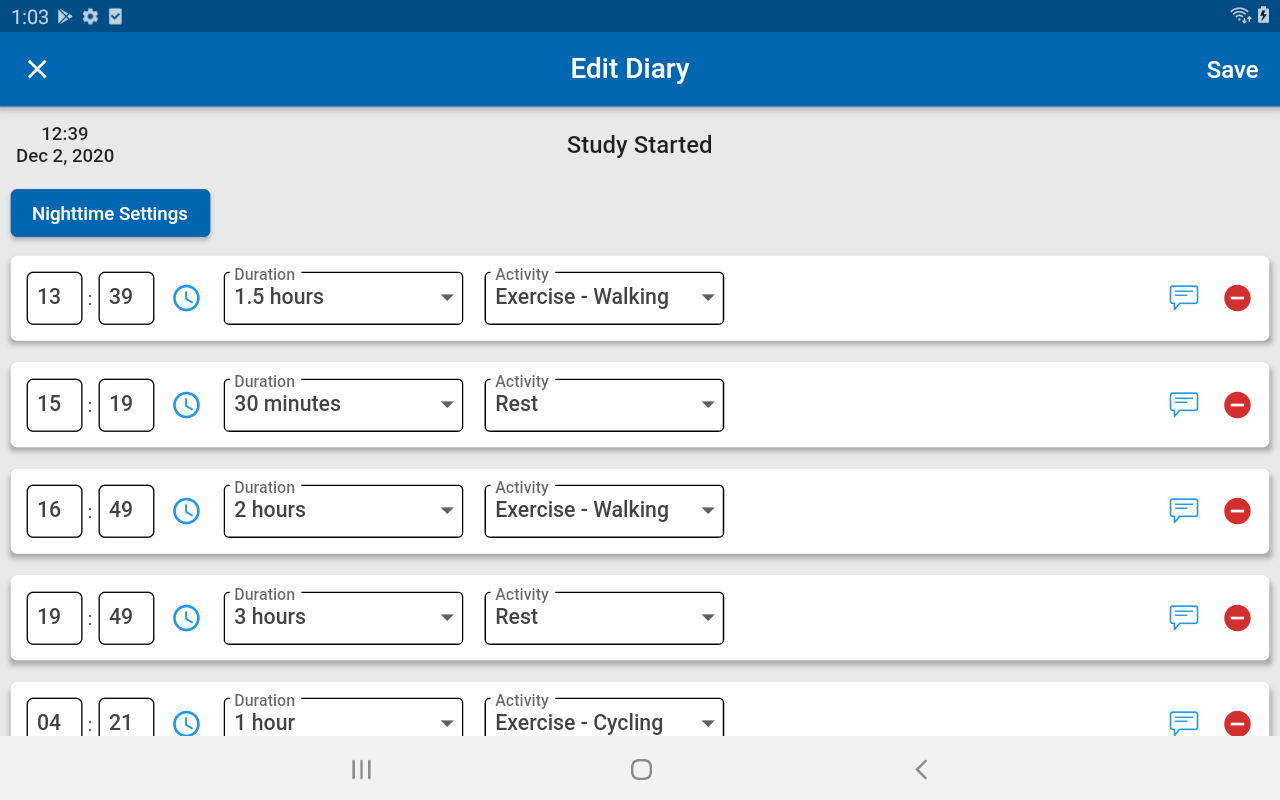Open time picker clock for 13:39 entry
This screenshot has height=800, width=1280.
187,298
